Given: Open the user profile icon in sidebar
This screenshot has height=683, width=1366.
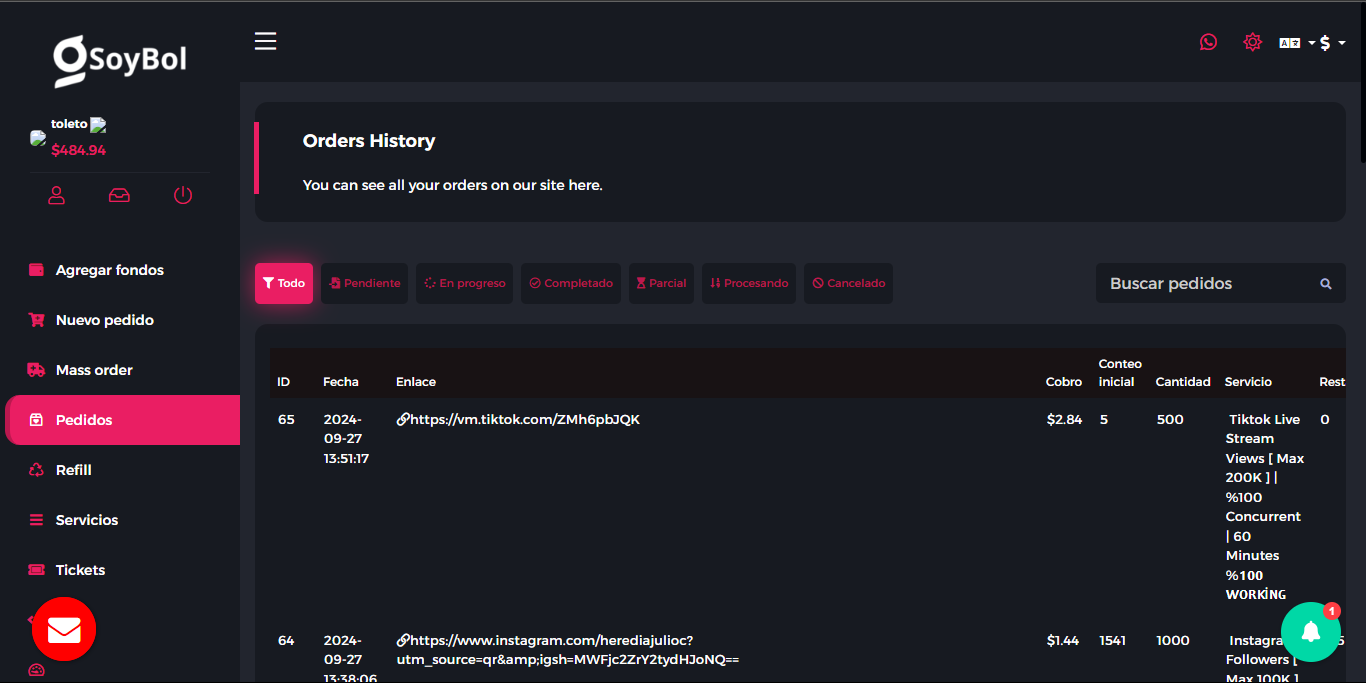Looking at the screenshot, I should tap(57, 195).
